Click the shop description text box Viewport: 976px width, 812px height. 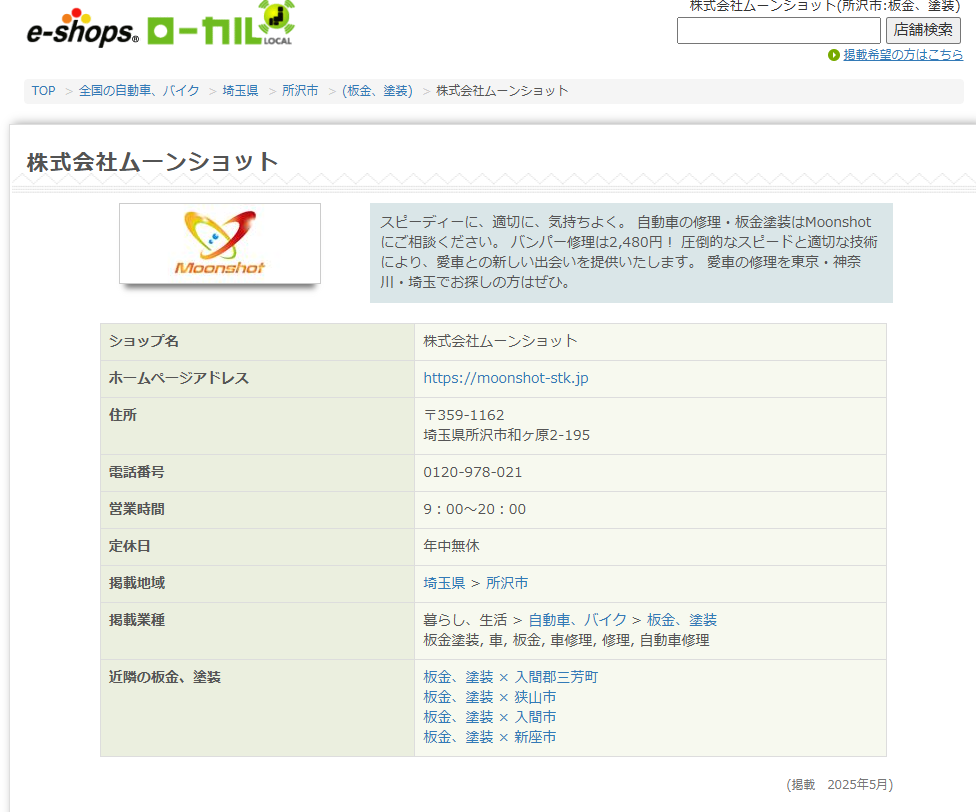[x=631, y=253]
